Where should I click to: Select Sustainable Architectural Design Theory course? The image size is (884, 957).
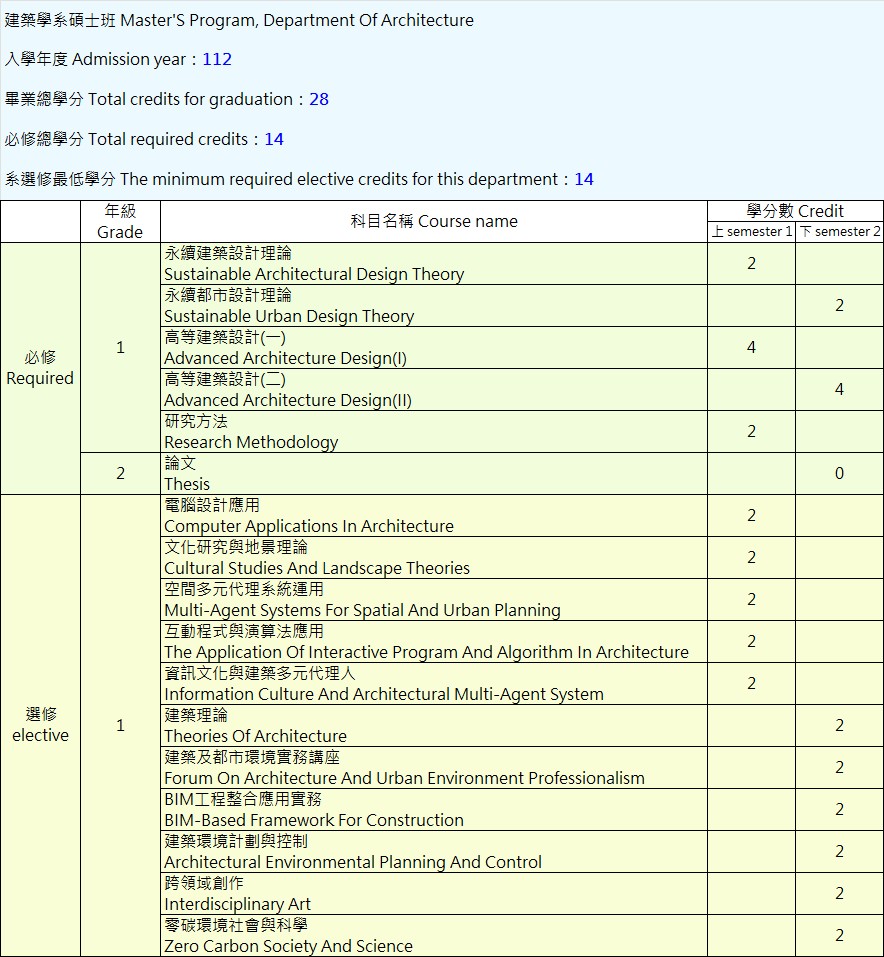434,264
